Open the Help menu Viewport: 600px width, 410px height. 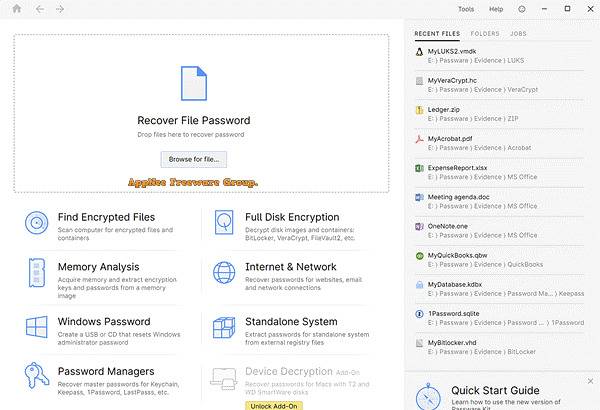click(496, 9)
